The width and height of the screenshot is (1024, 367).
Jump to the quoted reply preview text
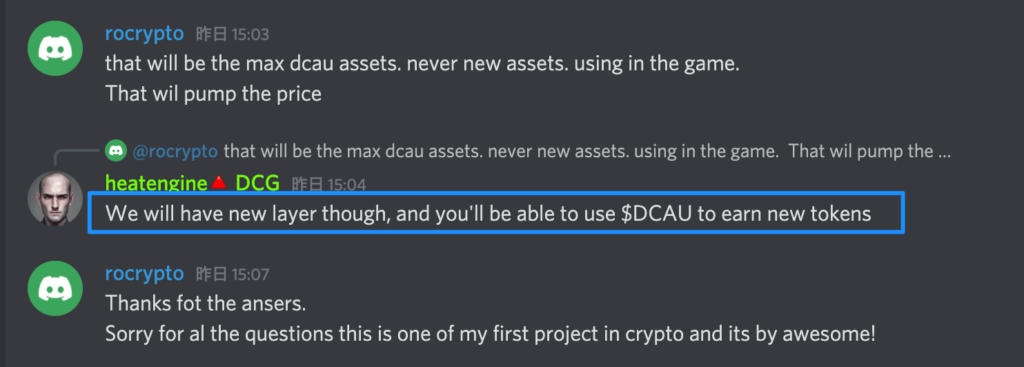(587, 152)
